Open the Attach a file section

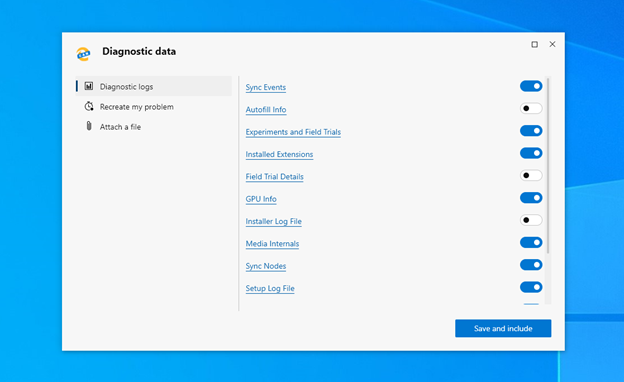154,127
